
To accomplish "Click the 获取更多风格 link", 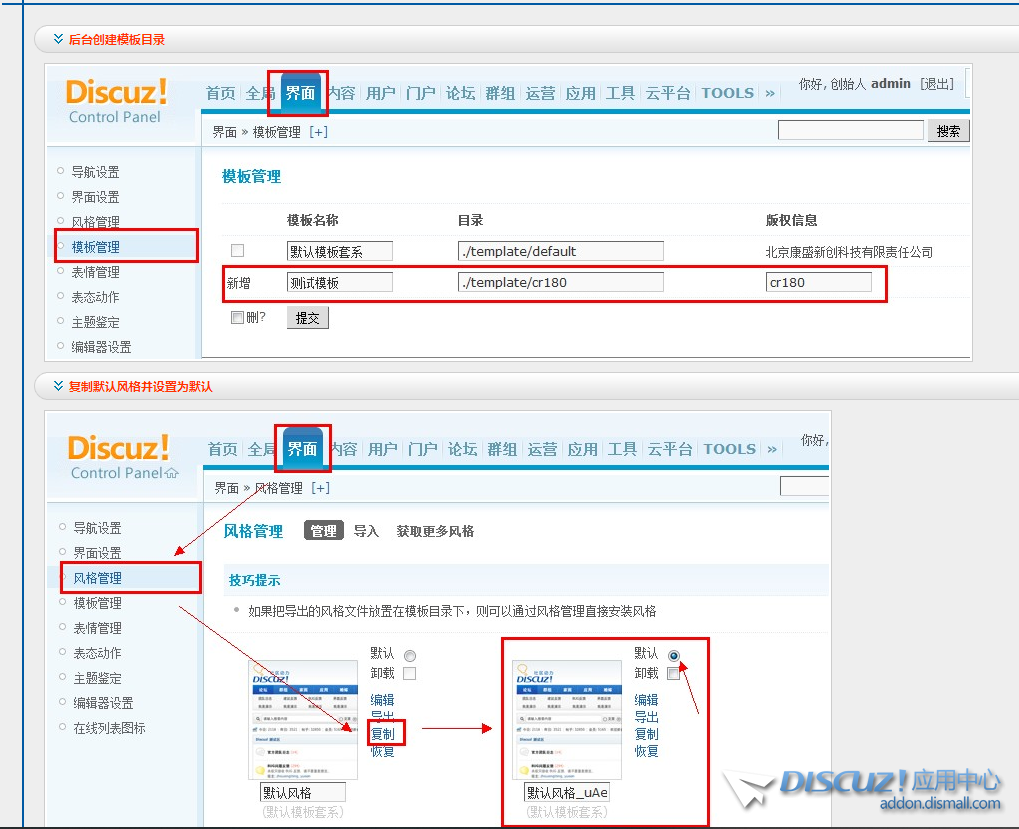I will pos(435,531).
